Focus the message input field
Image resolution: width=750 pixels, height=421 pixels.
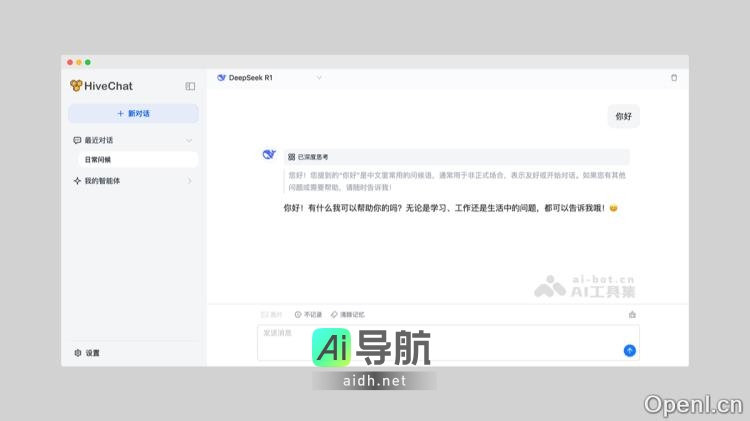(448, 343)
